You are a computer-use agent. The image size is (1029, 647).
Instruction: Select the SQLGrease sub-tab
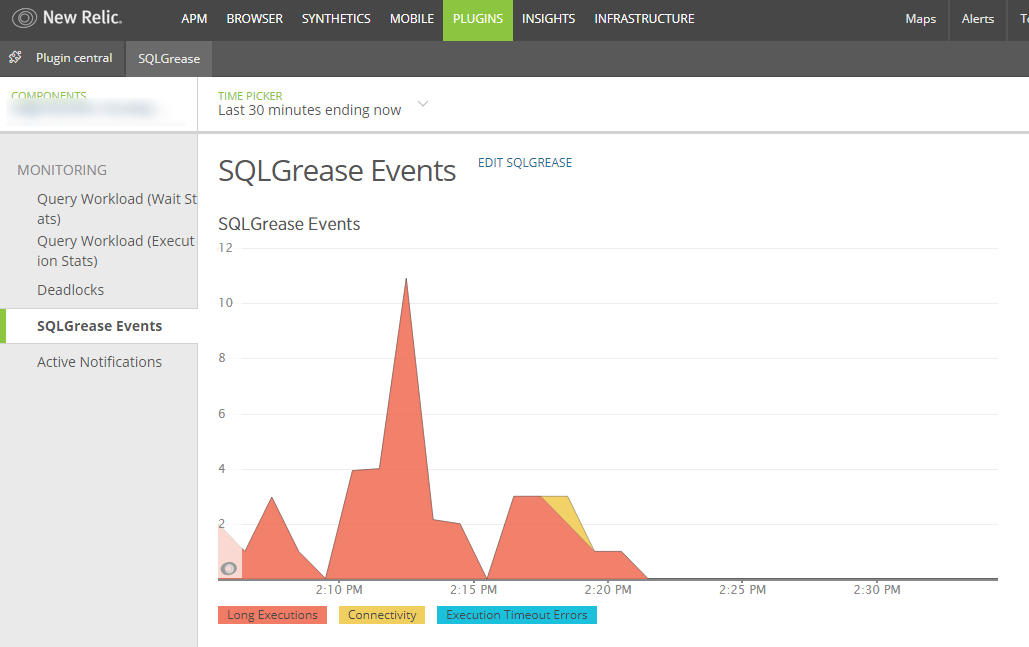click(169, 58)
